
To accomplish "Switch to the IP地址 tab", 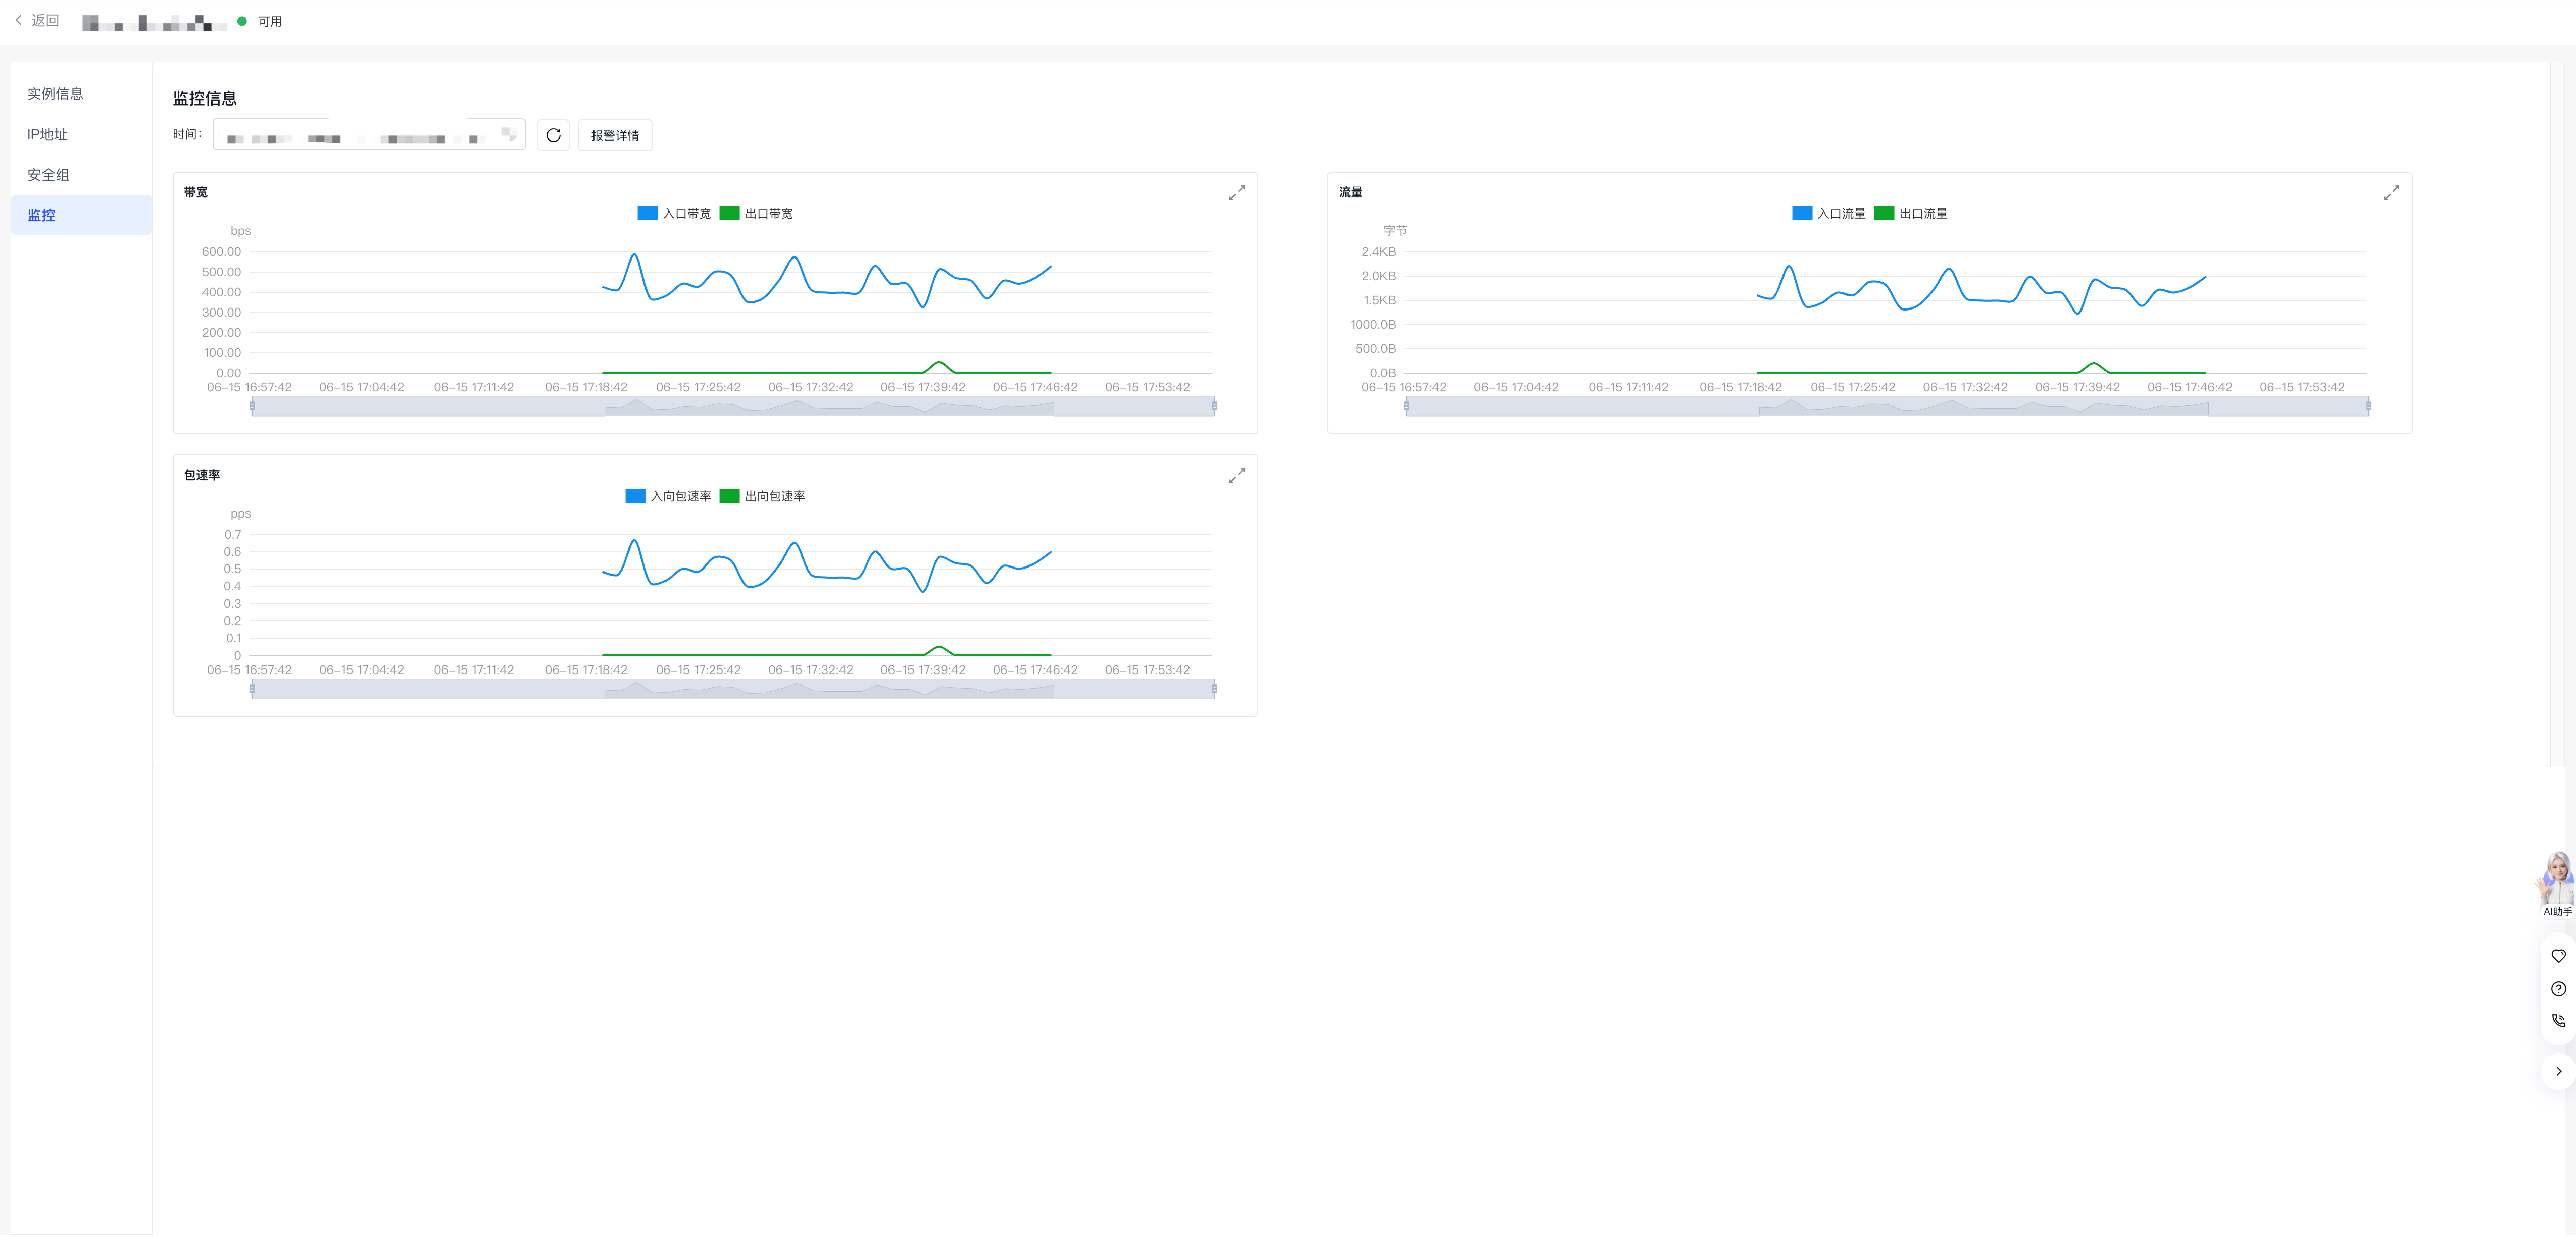I will coord(81,134).
